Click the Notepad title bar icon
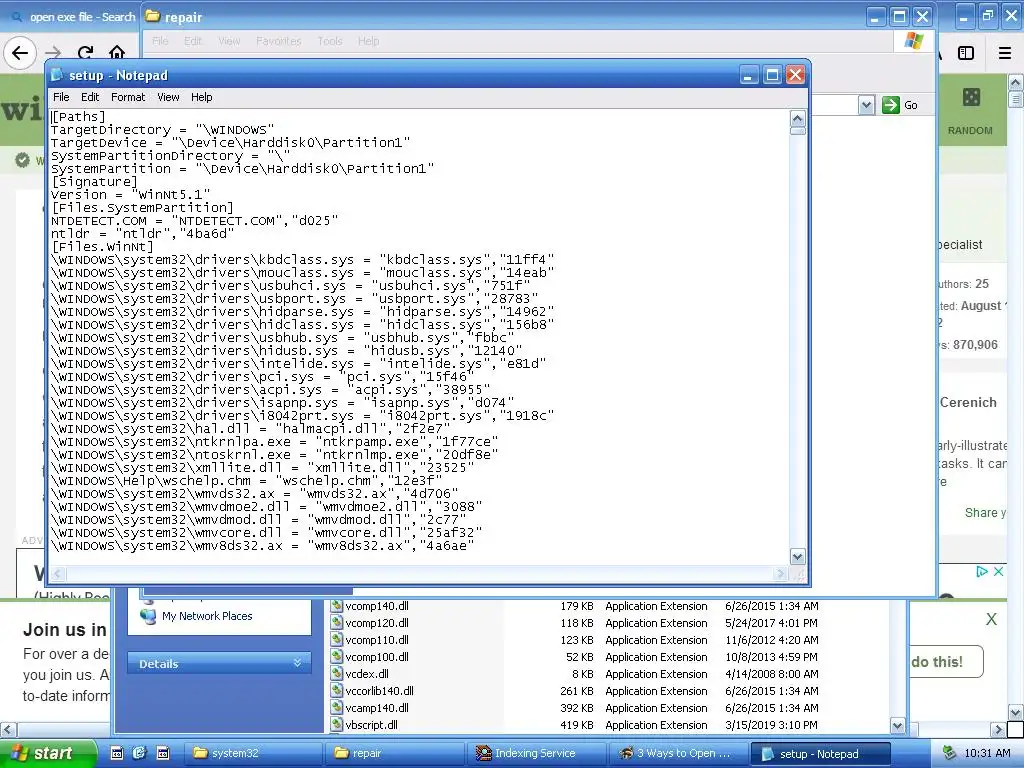 tap(57, 75)
